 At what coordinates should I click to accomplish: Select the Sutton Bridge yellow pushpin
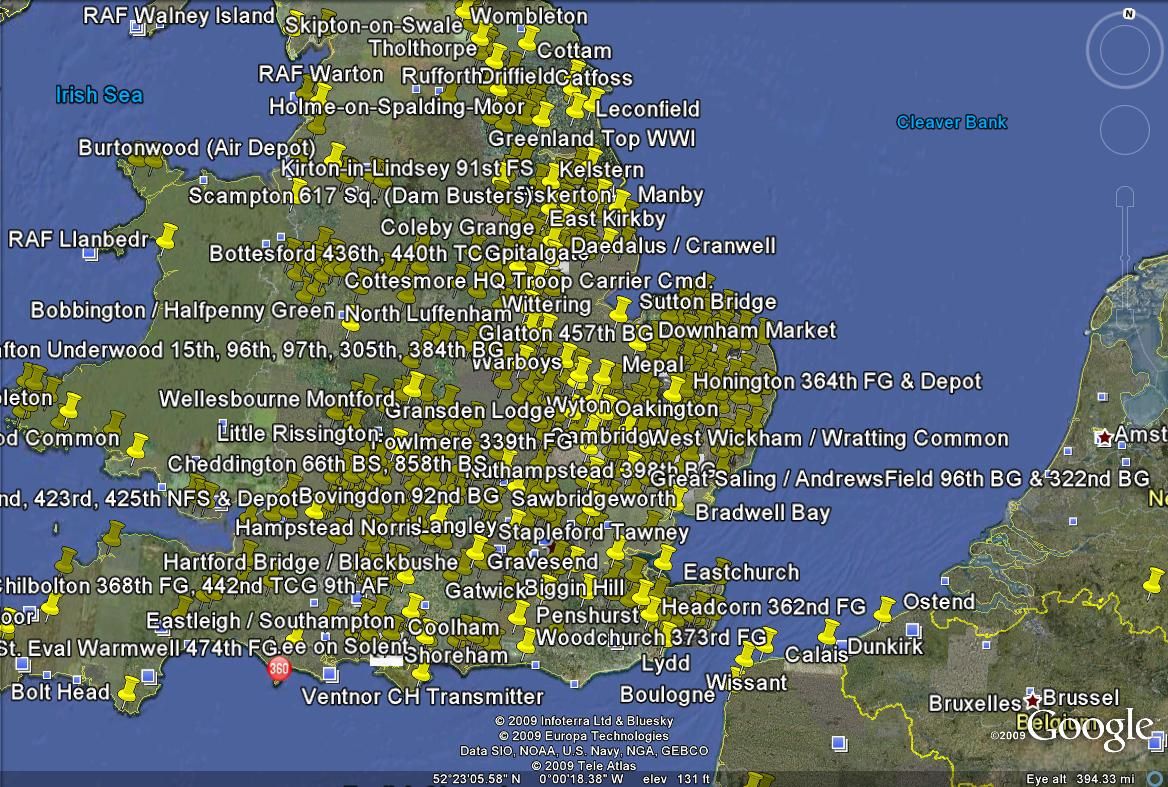coord(620,308)
